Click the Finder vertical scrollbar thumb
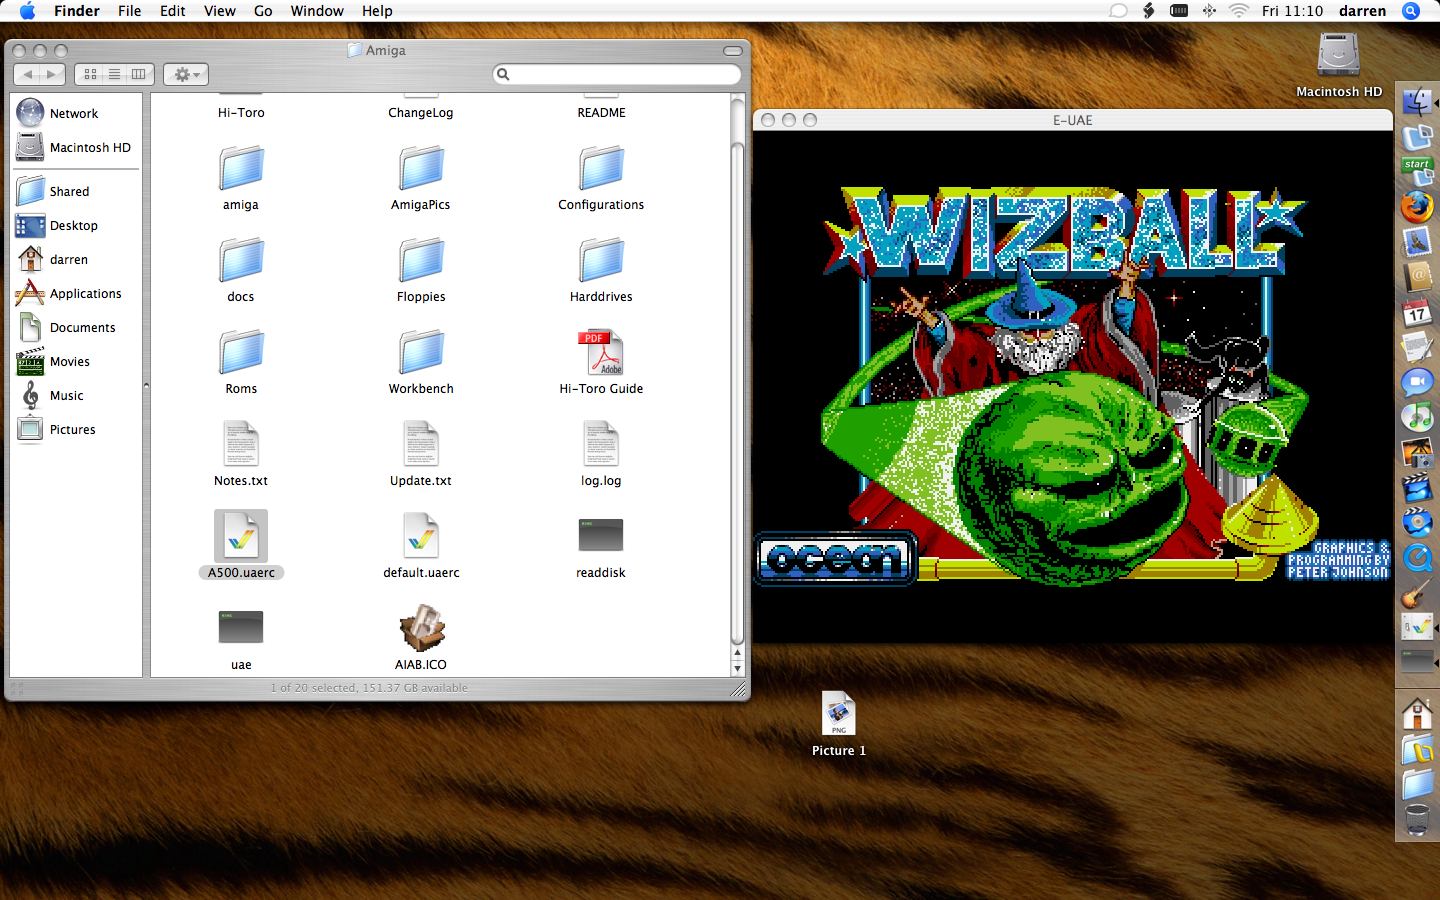Viewport: 1440px width, 900px height. click(738, 393)
